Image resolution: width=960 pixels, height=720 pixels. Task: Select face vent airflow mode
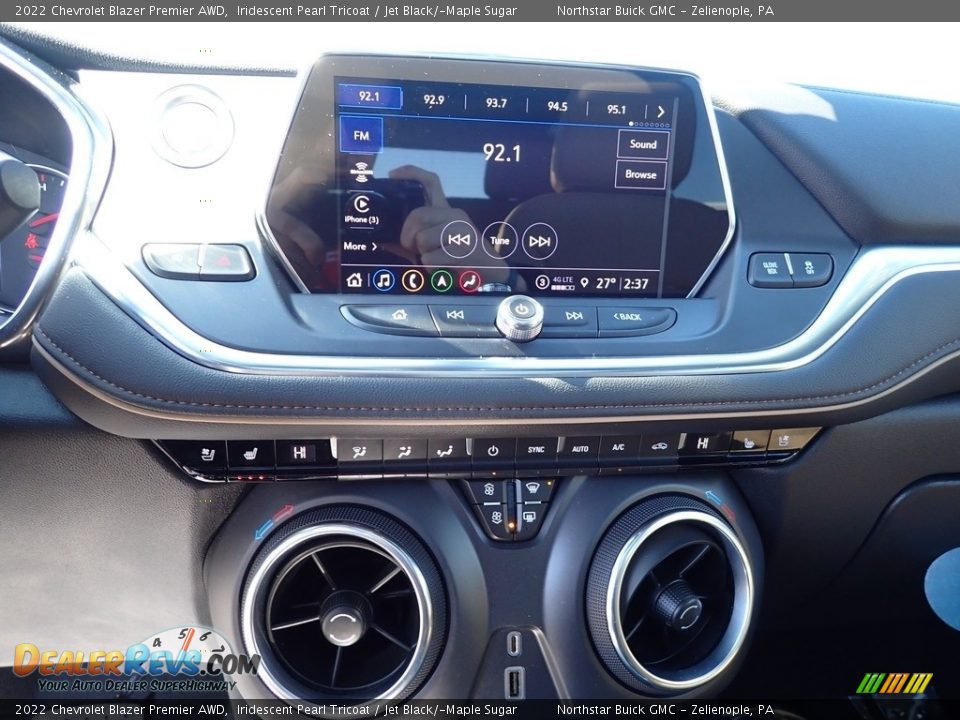pos(404,452)
